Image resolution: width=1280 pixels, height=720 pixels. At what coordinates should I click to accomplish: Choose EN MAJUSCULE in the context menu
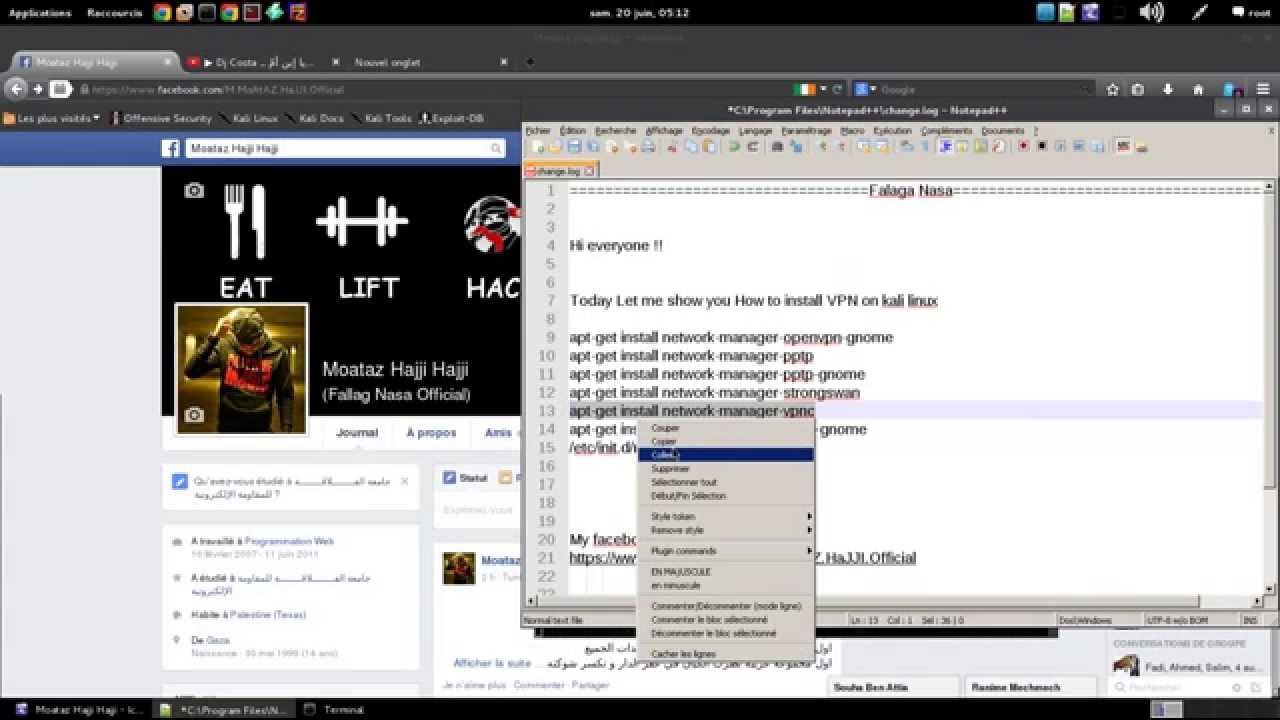(726, 572)
